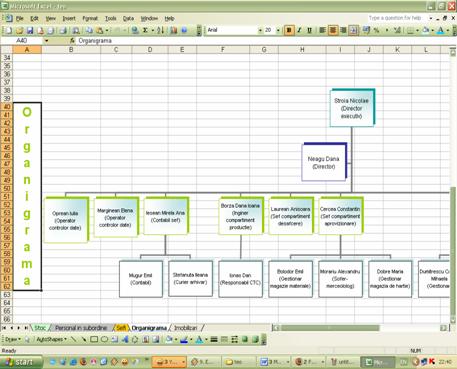Toggle Underline formatting button
The image size is (457, 369).
[x=309, y=30]
